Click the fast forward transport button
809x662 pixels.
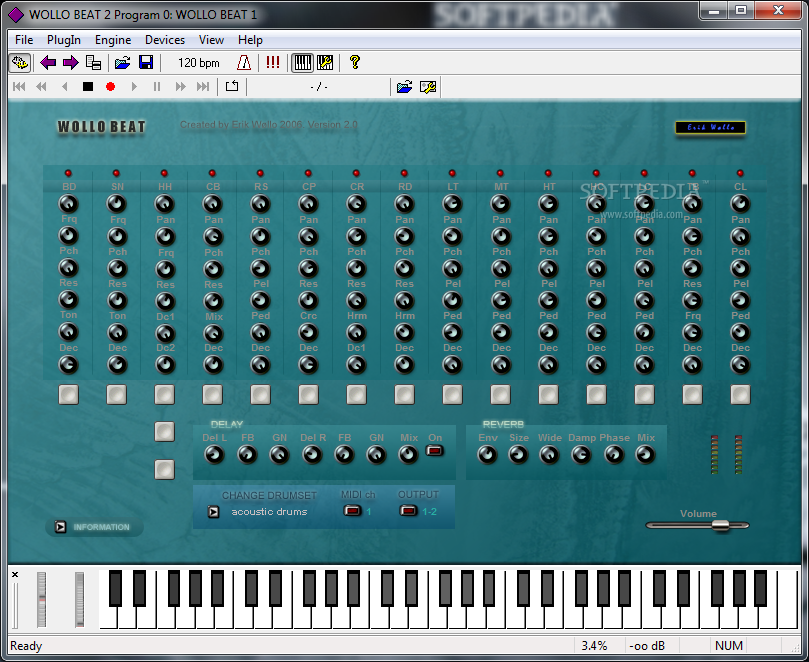[x=180, y=87]
